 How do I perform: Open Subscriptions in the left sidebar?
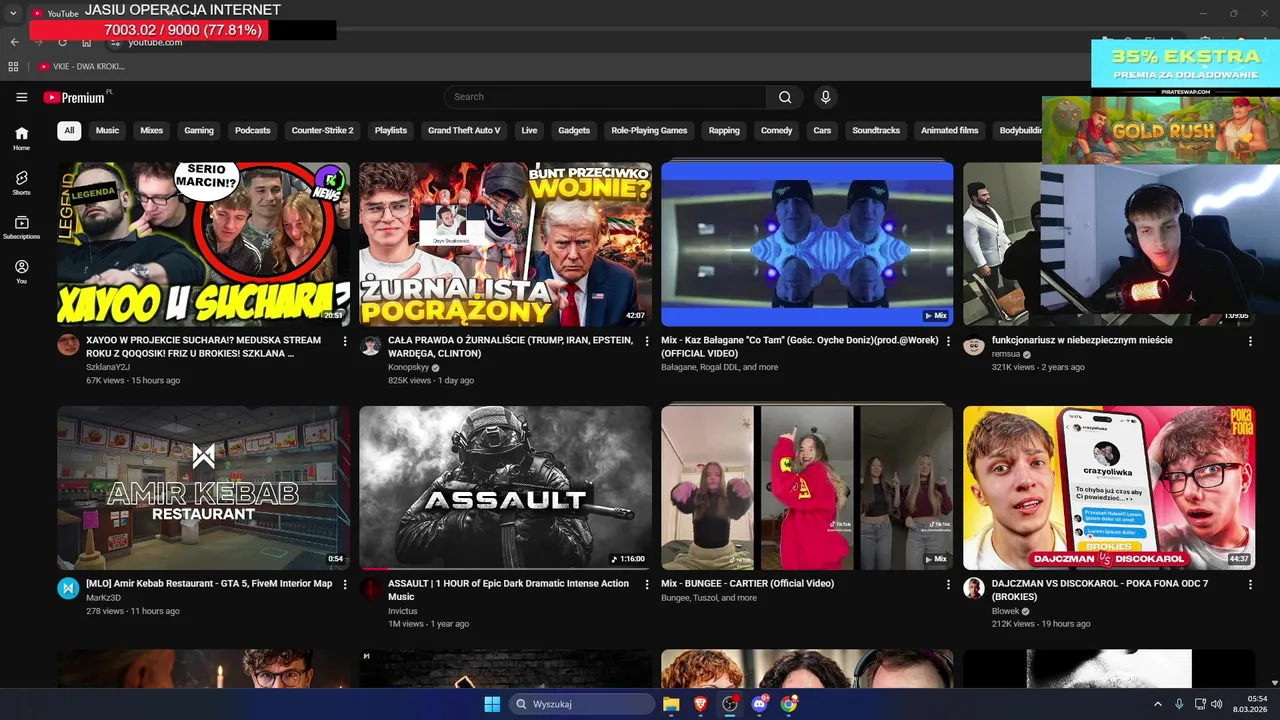pyautogui.click(x=22, y=227)
